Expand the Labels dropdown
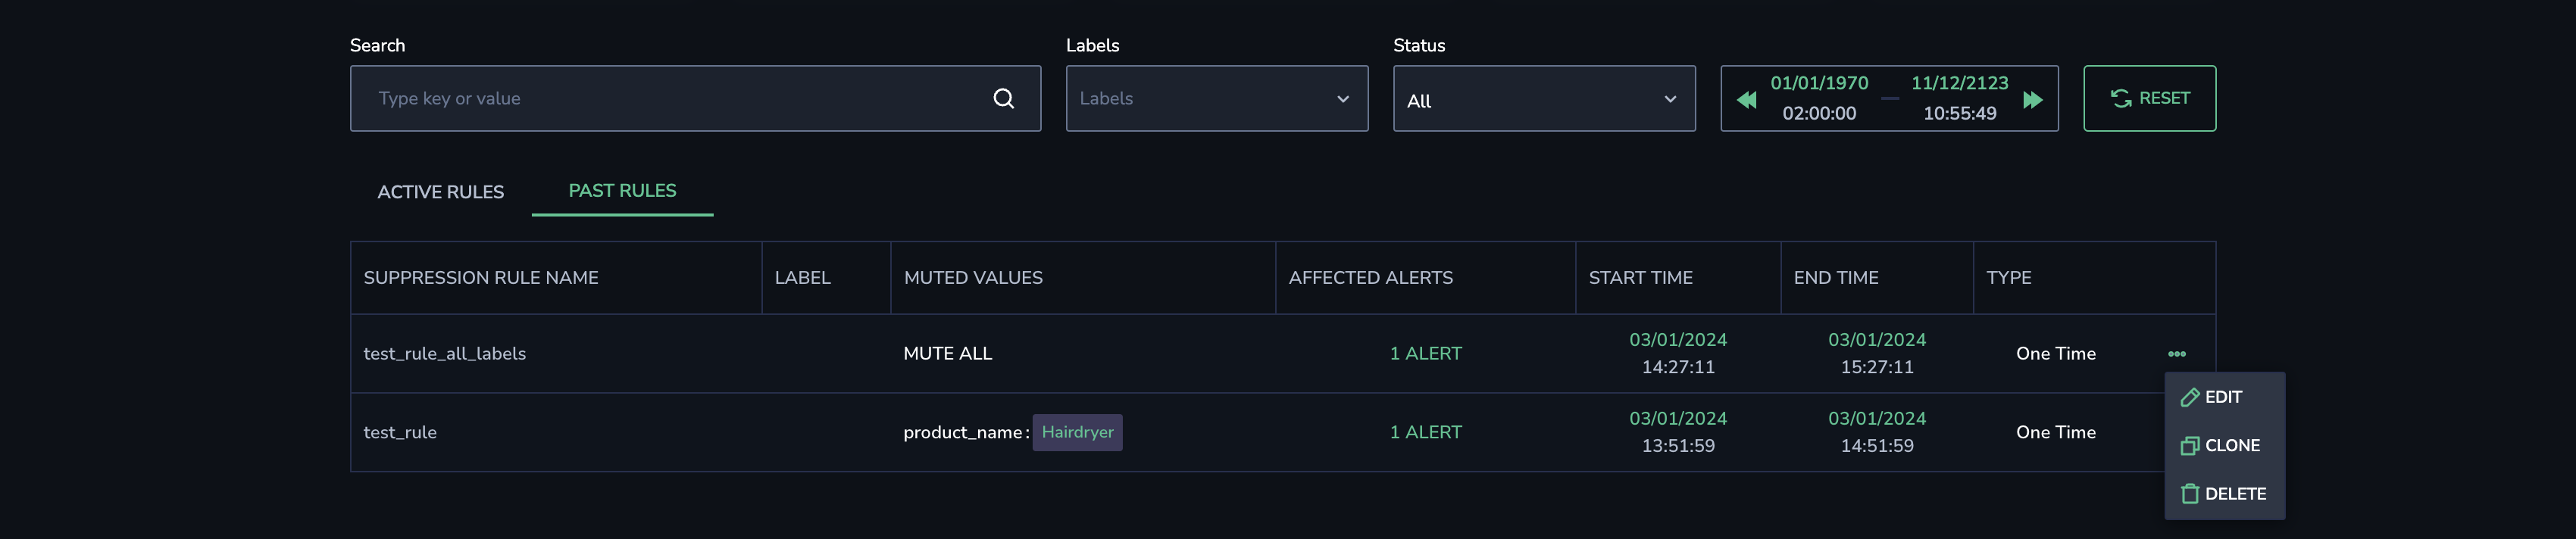This screenshot has width=2576, height=539. point(1216,98)
